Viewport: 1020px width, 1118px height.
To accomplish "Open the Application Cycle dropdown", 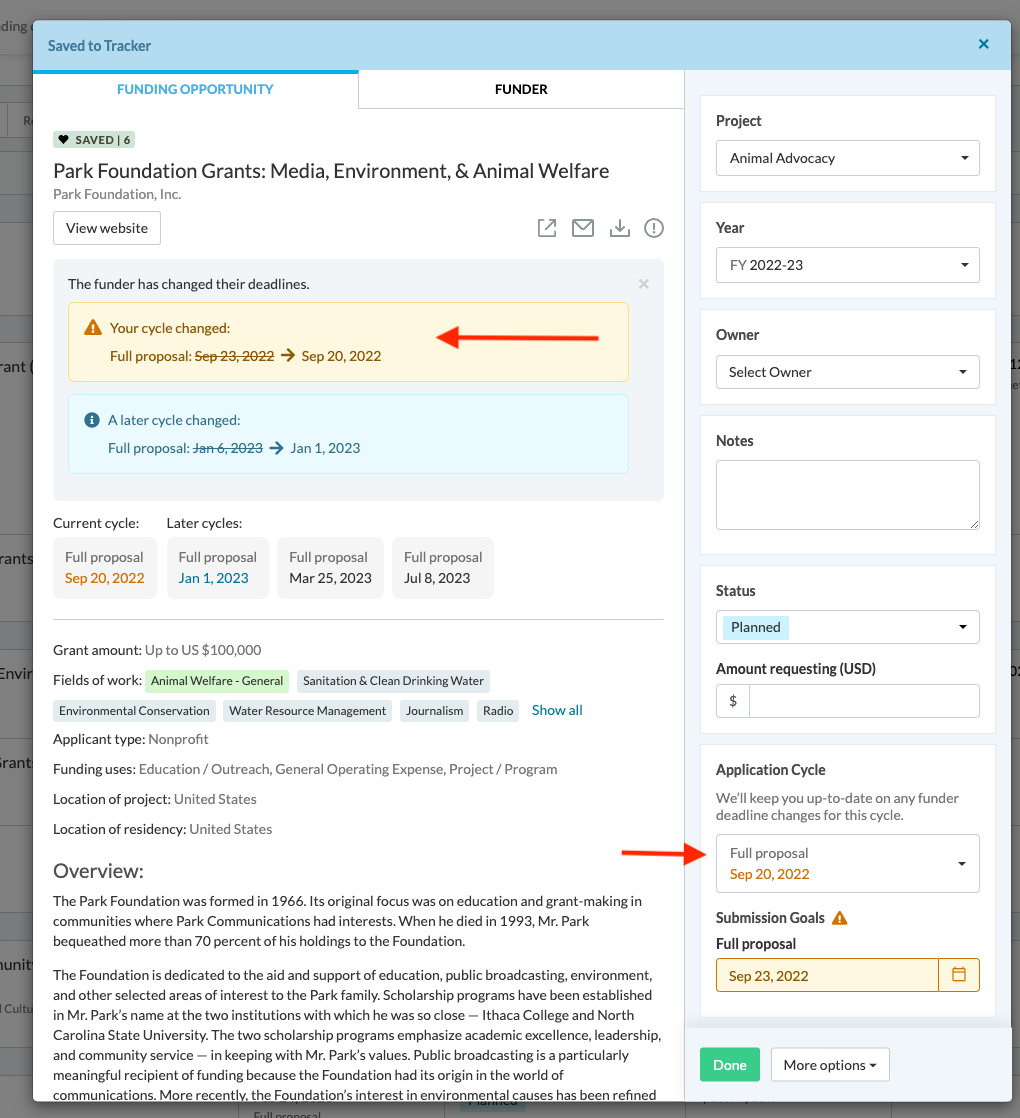I will 848,863.
